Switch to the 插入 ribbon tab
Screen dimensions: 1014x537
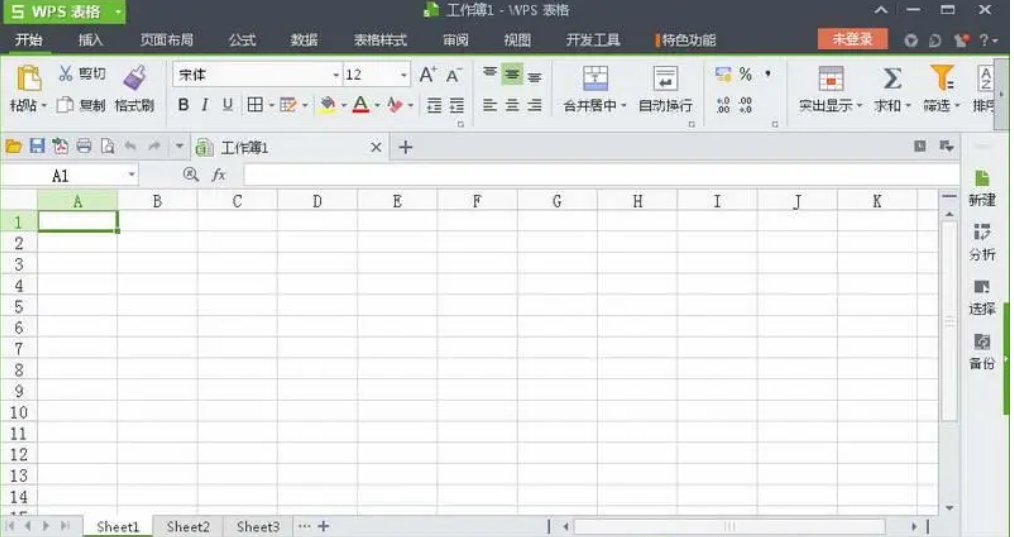pyautogui.click(x=91, y=40)
